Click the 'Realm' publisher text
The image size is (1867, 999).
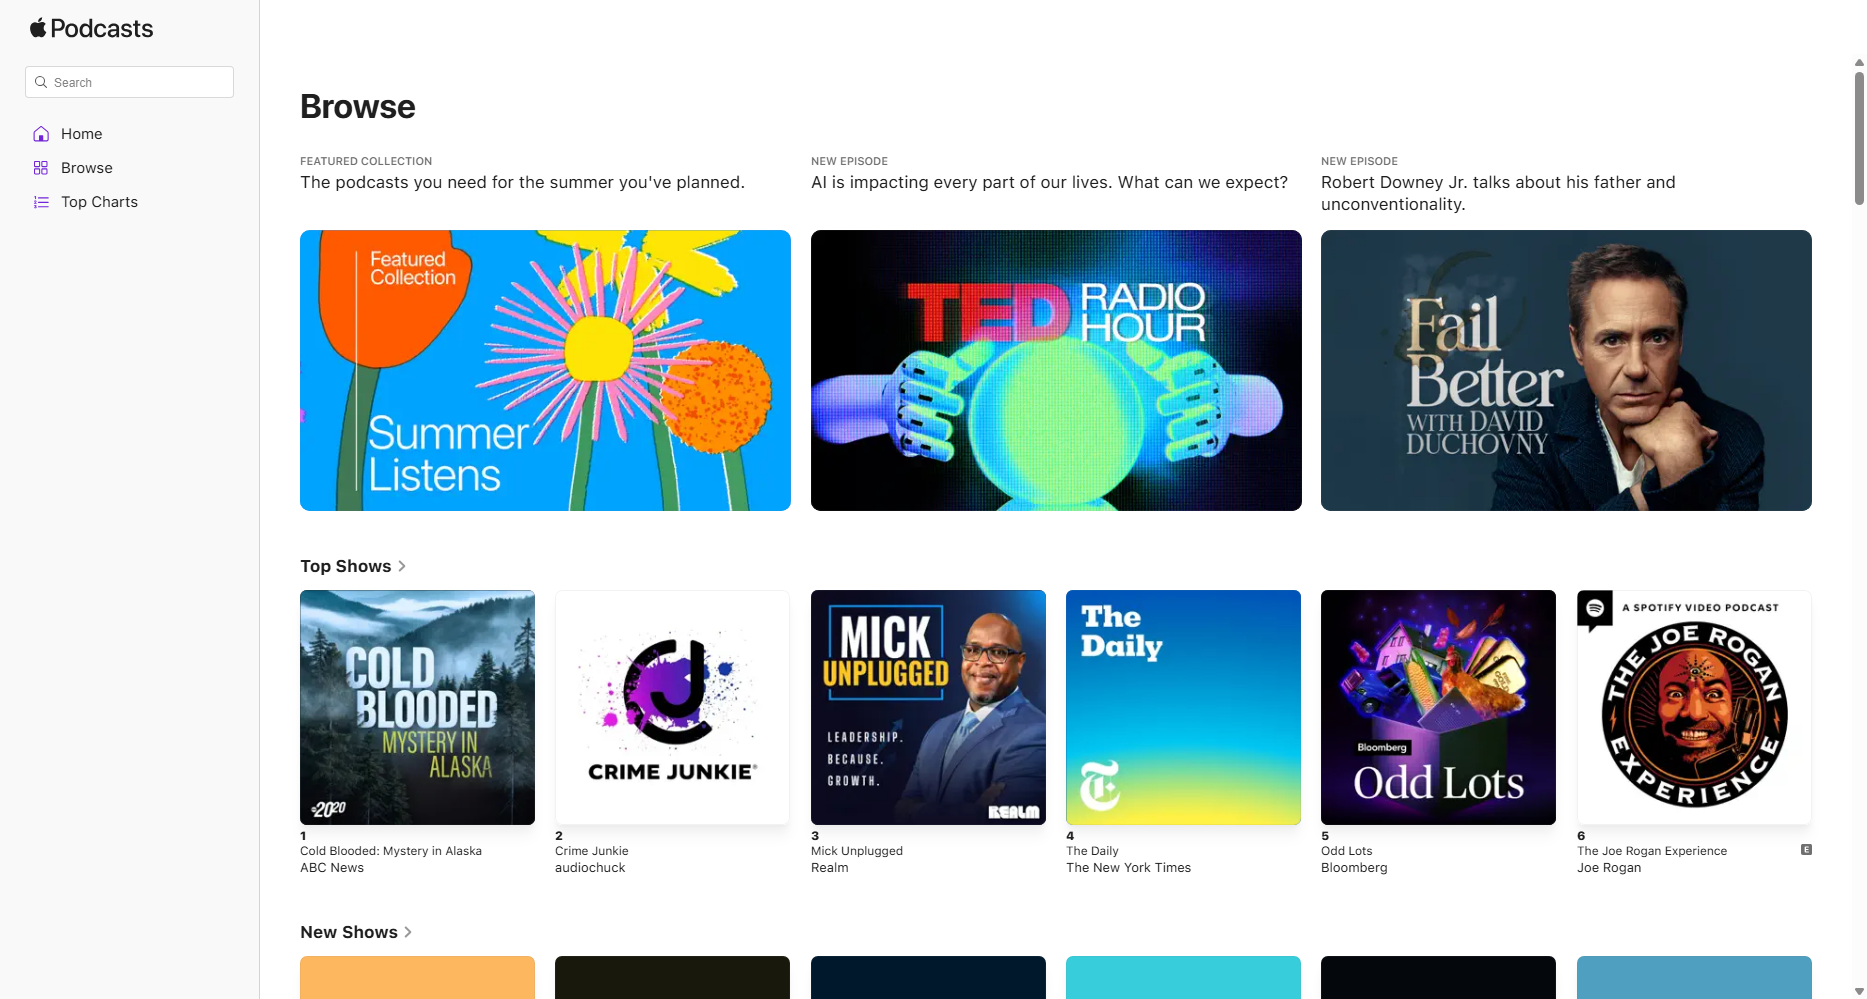pyautogui.click(x=830, y=868)
